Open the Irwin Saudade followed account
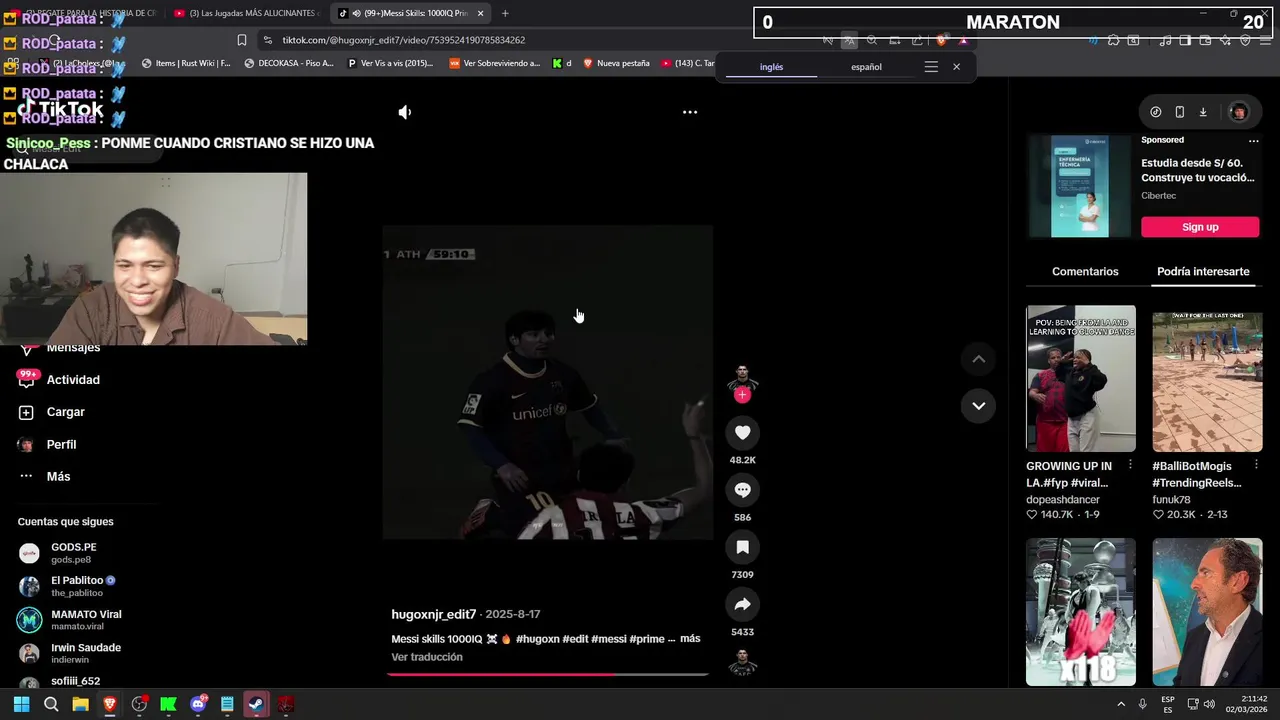This screenshot has width=1280, height=720. (70, 653)
